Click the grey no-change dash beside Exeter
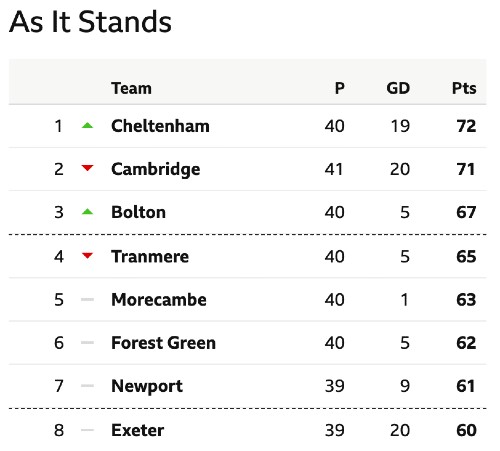500x451 pixels. pos(87,430)
